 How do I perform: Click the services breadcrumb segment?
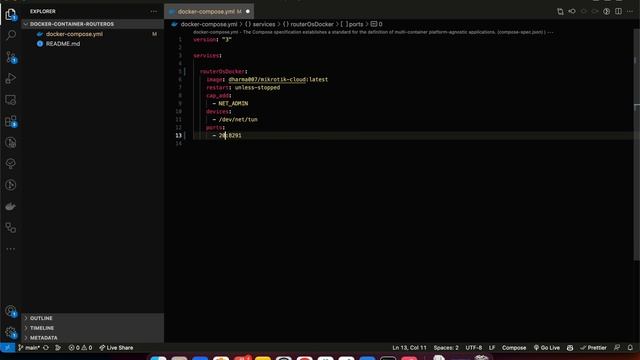(x=264, y=24)
